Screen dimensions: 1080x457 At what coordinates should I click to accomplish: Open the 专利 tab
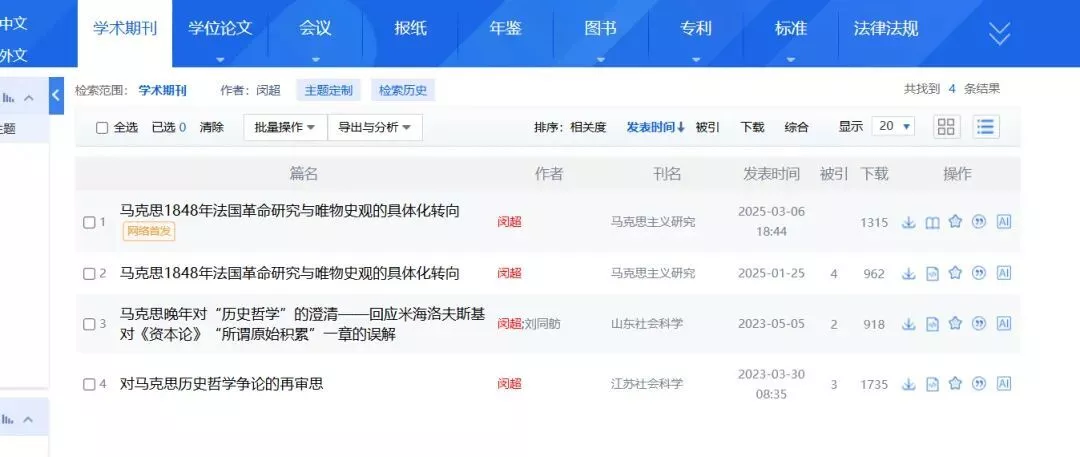click(695, 28)
